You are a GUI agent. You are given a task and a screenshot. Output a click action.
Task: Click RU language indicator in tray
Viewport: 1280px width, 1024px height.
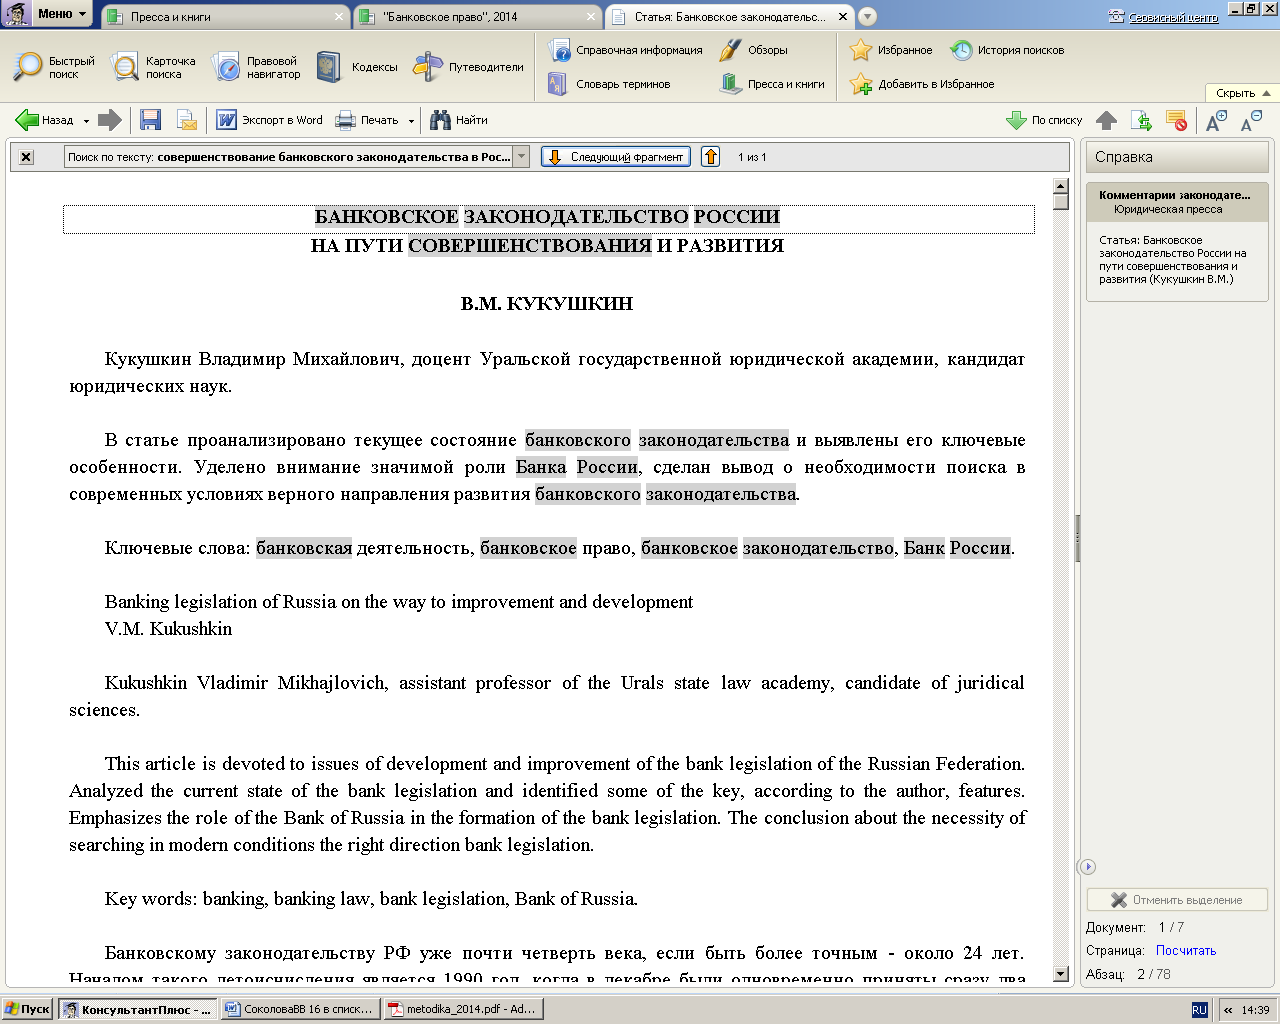[1200, 1010]
